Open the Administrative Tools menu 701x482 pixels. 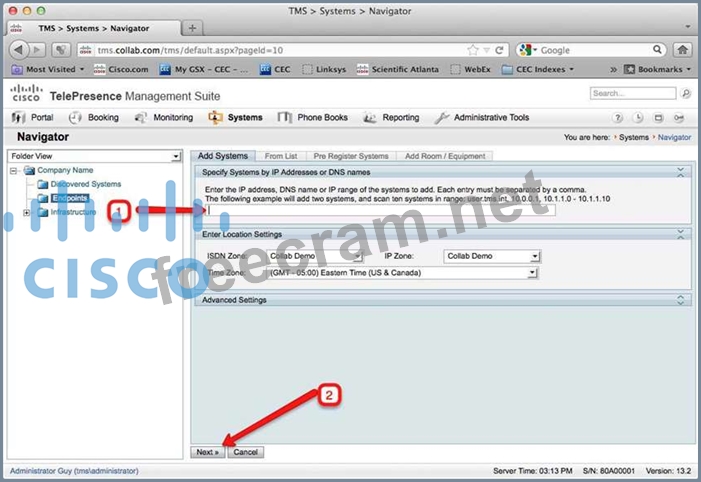point(482,117)
